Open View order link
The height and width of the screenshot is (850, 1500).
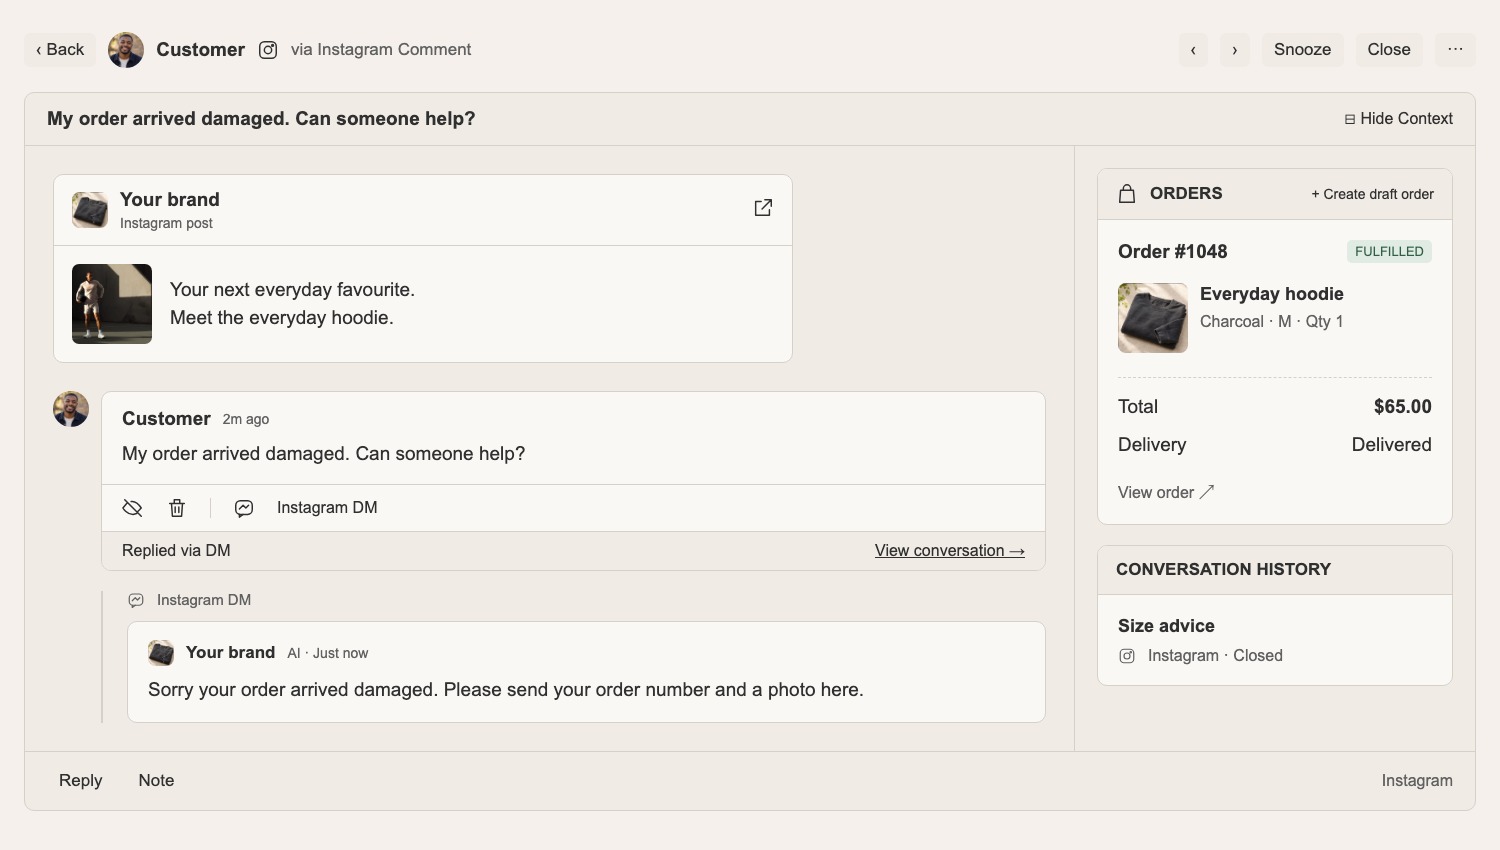click(1166, 492)
